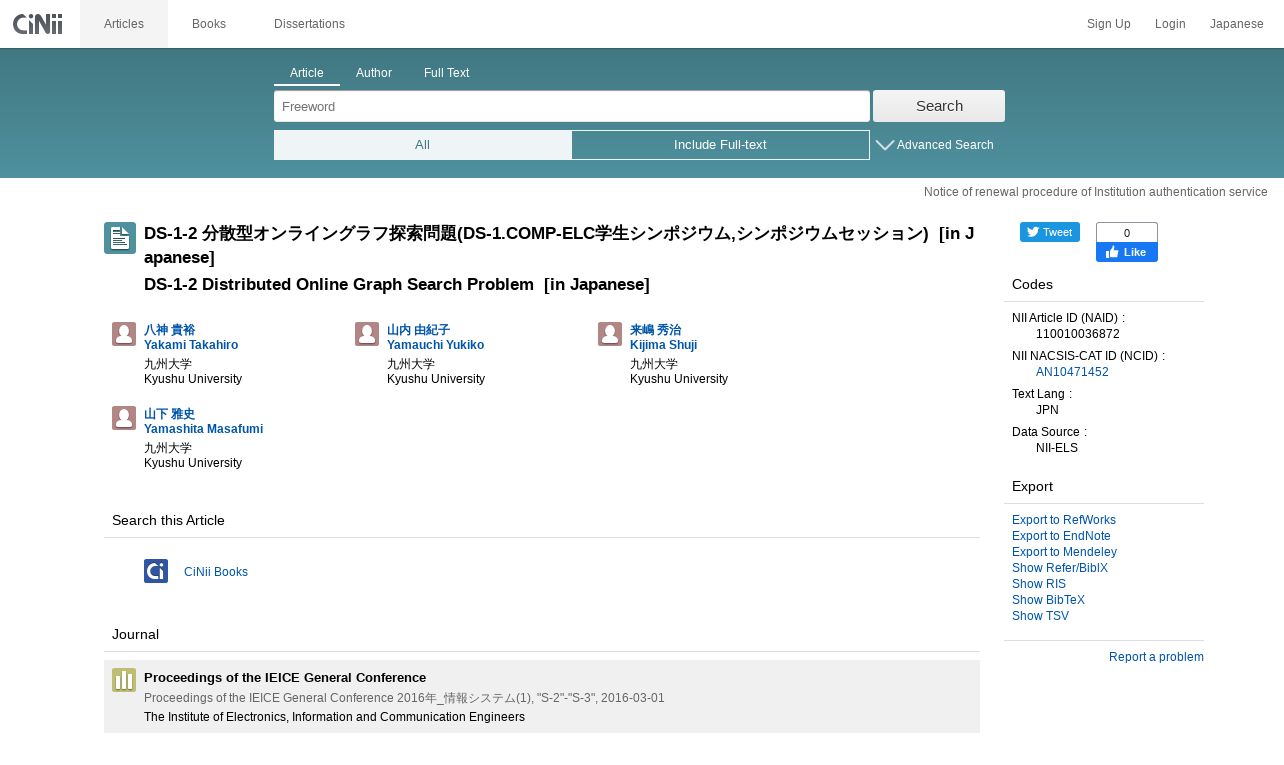Click The Institute of Electronics publisher text
The width and height of the screenshot is (1284, 765).
(334, 717)
